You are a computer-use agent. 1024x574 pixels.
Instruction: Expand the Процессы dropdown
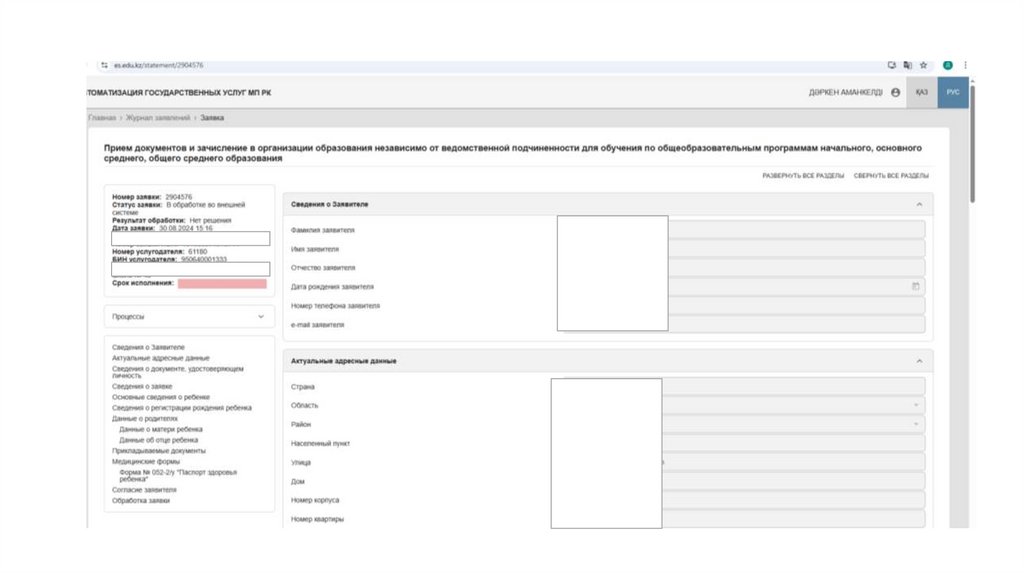pyautogui.click(x=189, y=317)
